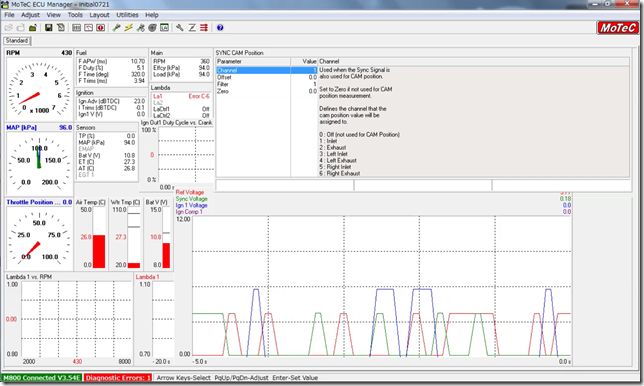Open the Utilities menu

pos(127,15)
